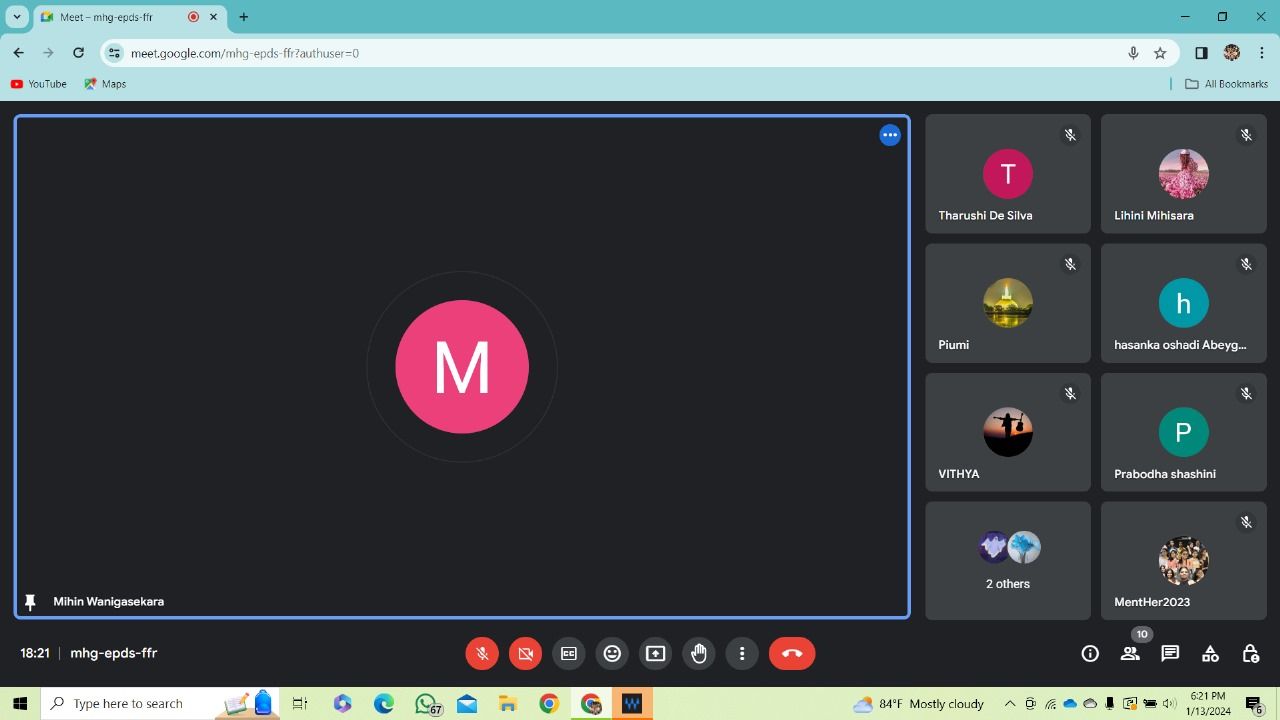1280x720 pixels.
Task: Open meeting details info icon
Action: 1090,653
